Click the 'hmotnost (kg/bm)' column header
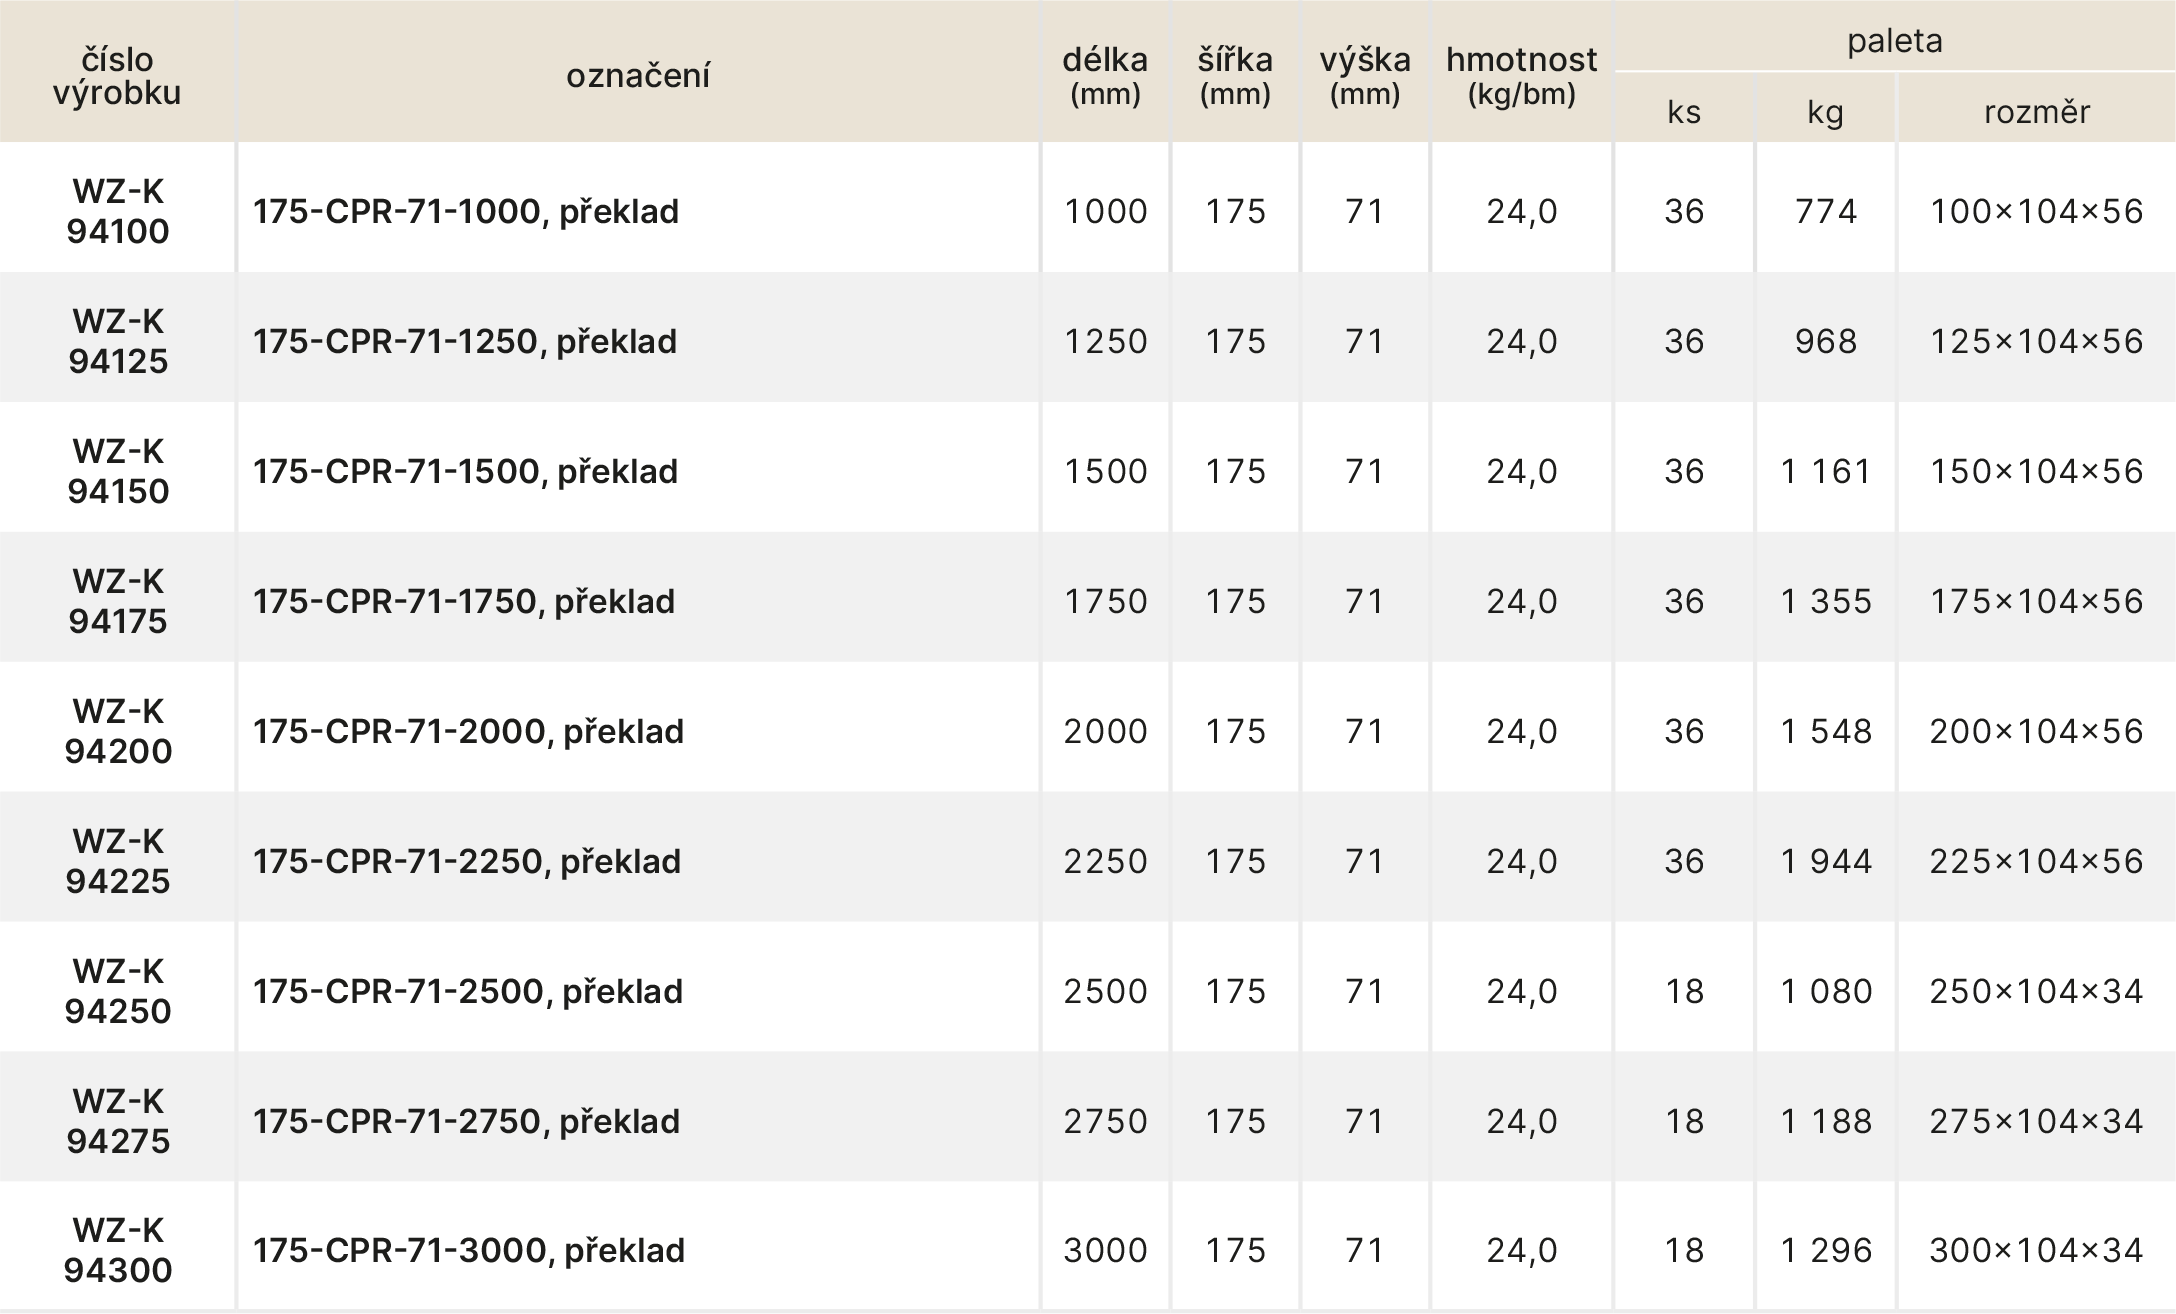The height and width of the screenshot is (1314, 2176). click(x=1521, y=76)
